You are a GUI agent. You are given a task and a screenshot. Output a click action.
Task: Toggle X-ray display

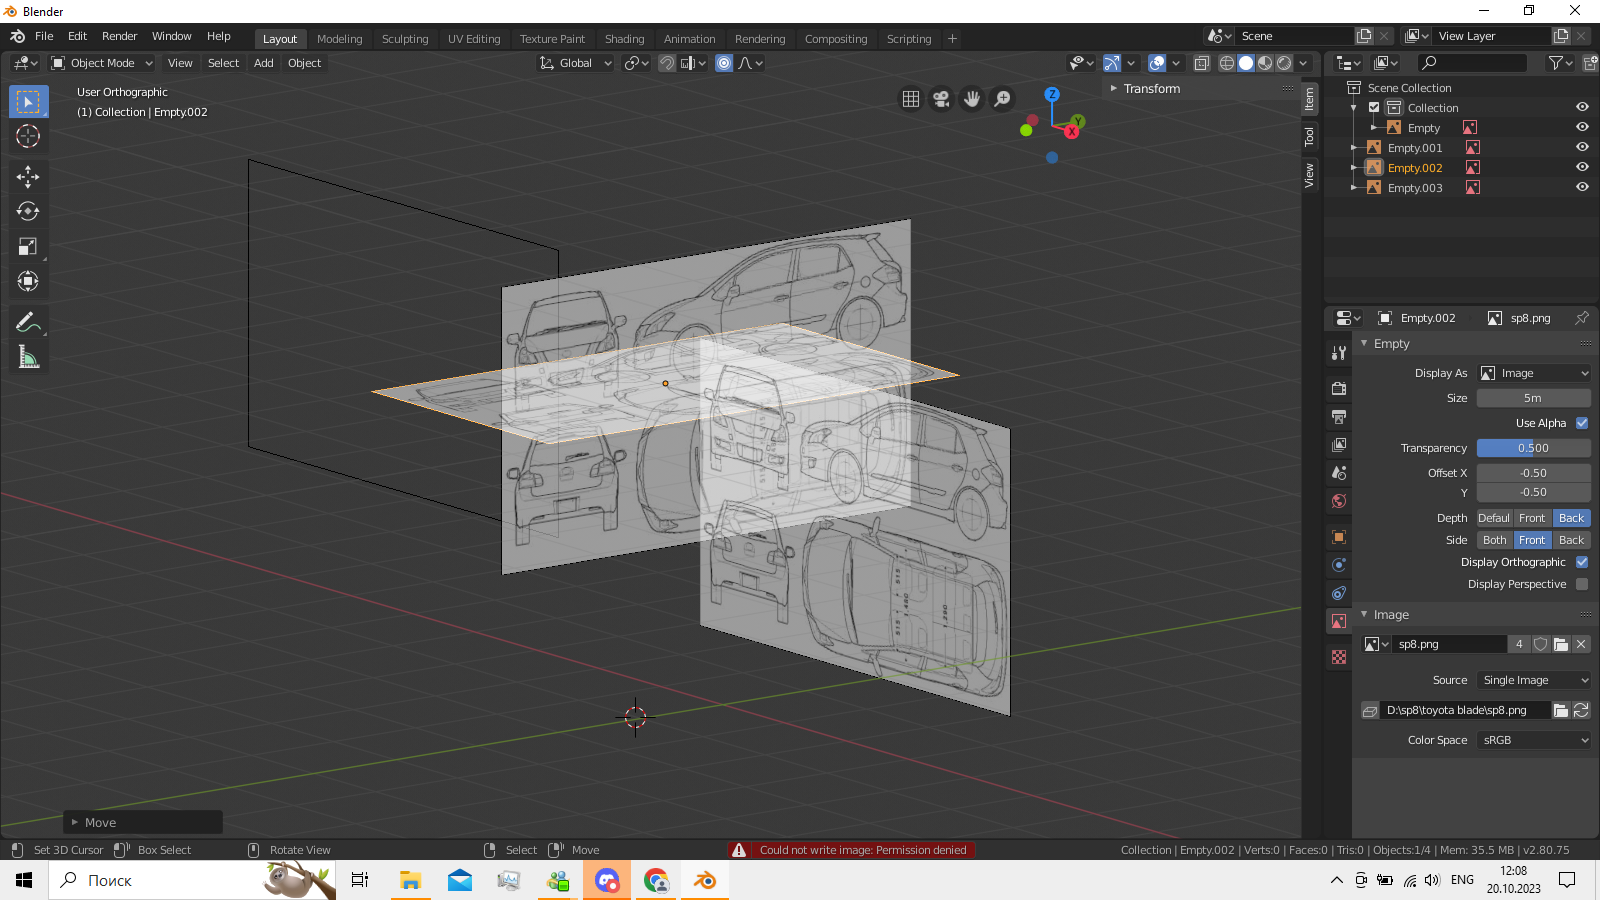click(1202, 63)
